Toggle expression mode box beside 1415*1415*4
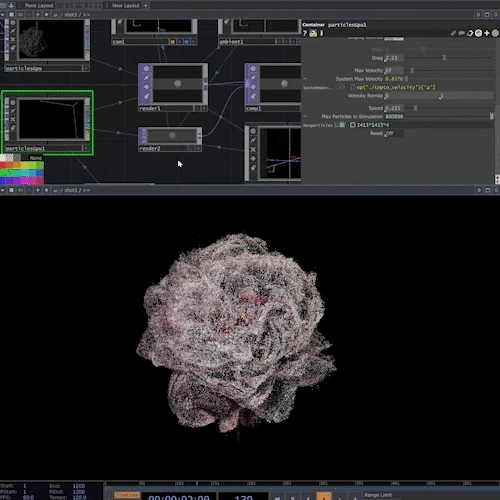The height and width of the screenshot is (500, 500). click(352, 125)
